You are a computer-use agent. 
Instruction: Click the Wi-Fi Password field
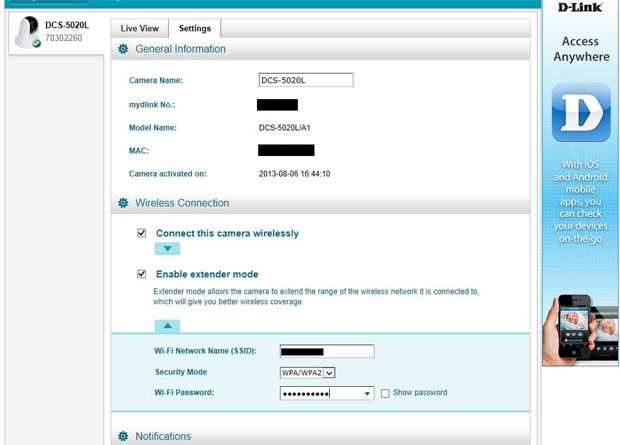click(x=327, y=393)
